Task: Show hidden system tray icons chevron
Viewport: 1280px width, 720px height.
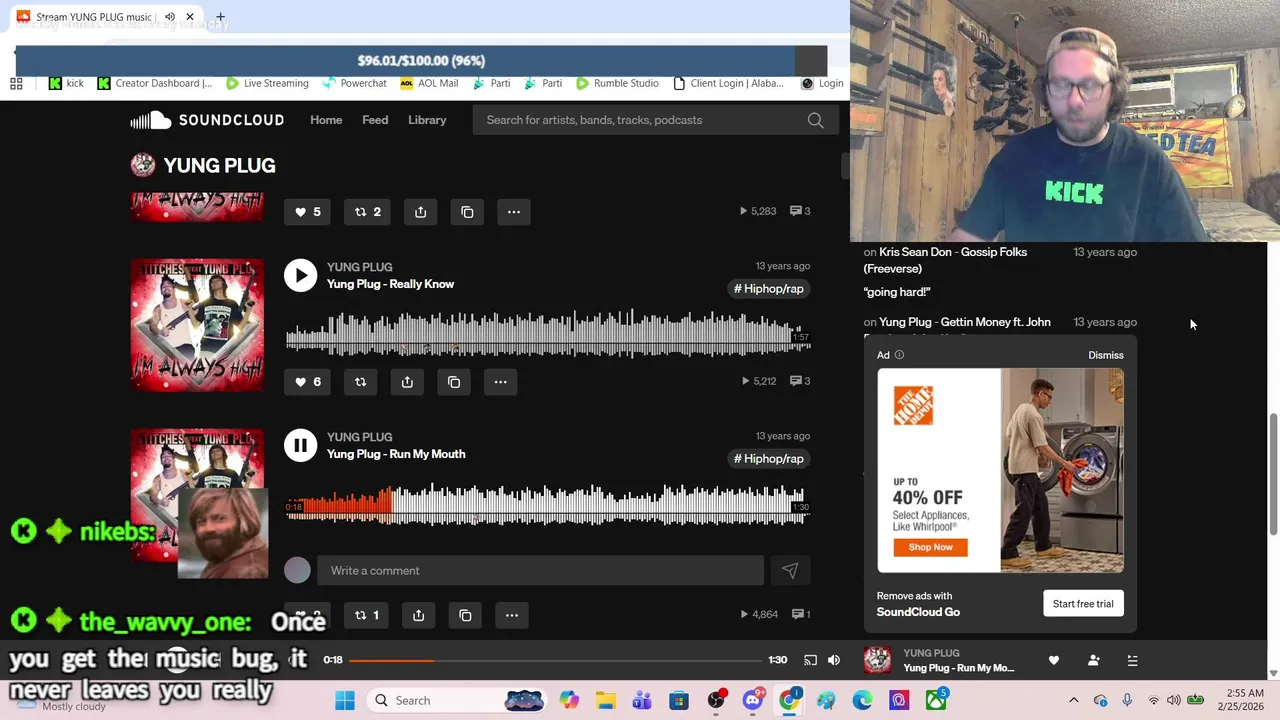Action: click(x=1074, y=700)
